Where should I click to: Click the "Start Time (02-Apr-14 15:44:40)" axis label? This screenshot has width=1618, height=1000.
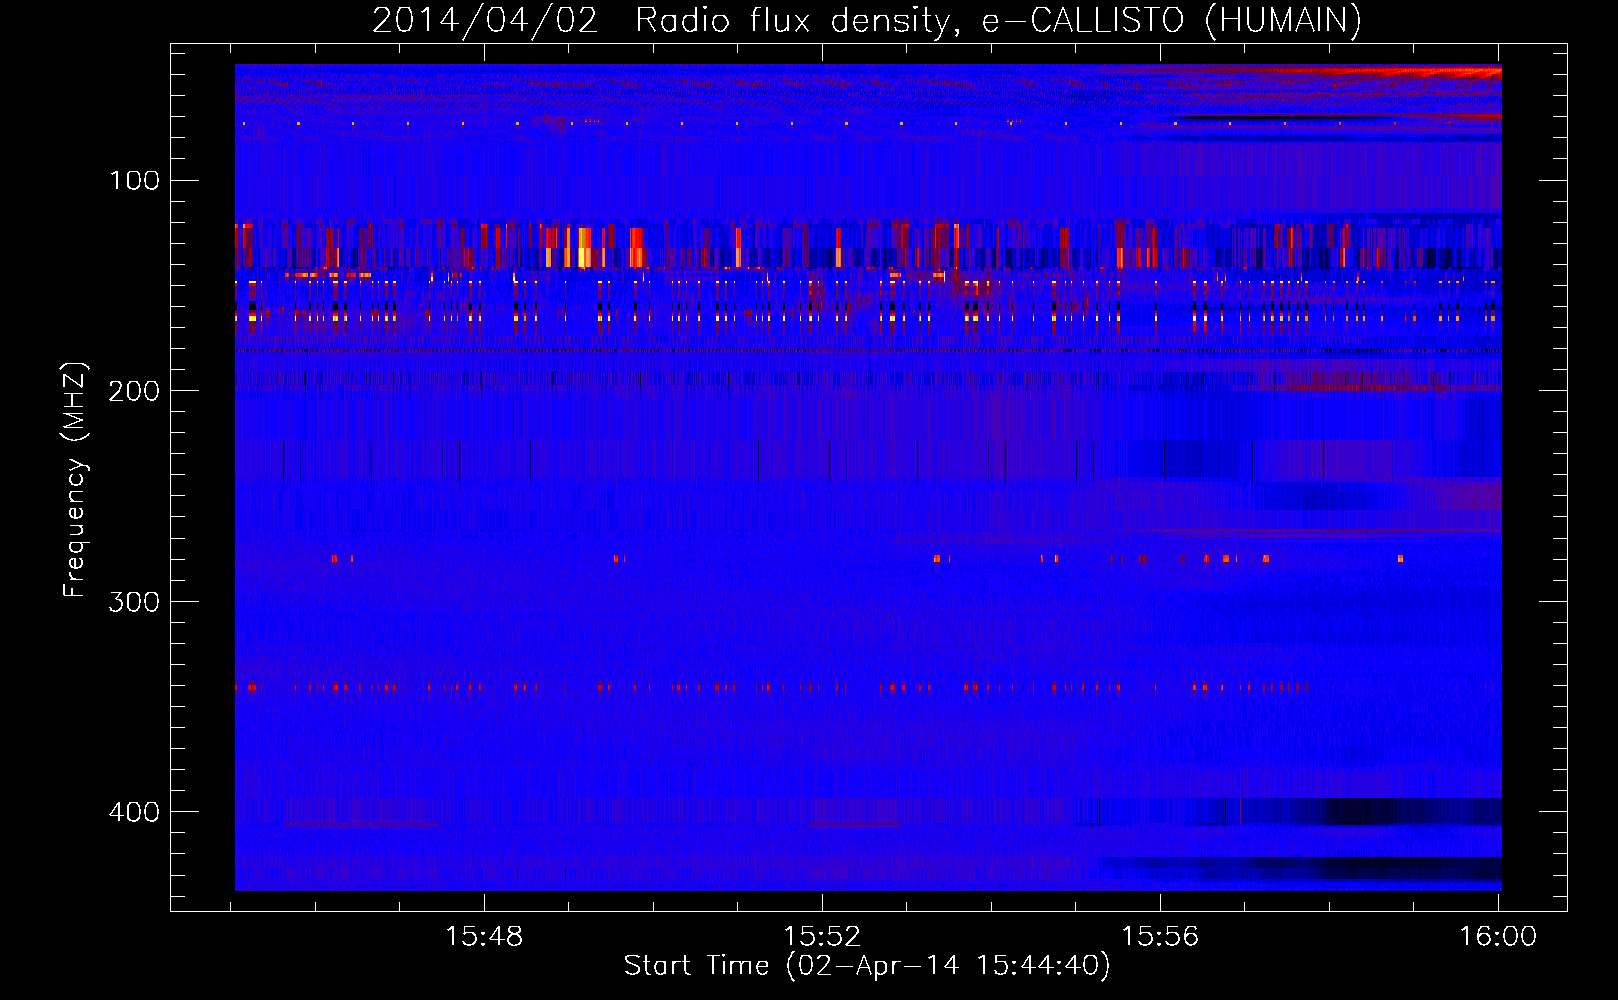[867, 966]
